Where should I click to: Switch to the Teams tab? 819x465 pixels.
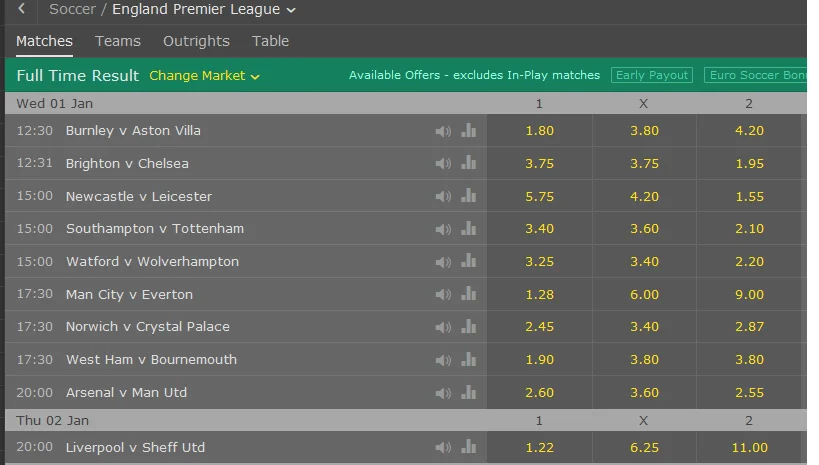click(x=118, y=41)
